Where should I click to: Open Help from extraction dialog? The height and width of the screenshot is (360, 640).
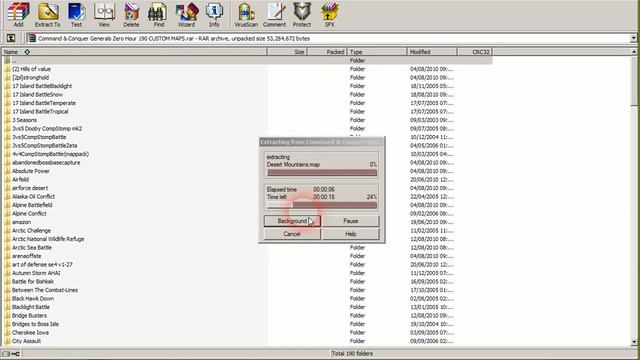(351, 234)
